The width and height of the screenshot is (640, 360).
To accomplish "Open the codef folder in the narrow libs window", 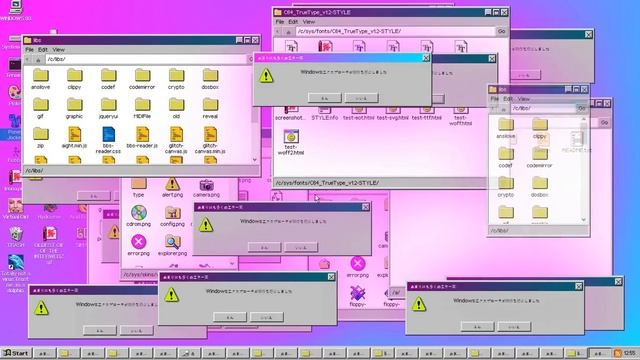I will (x=506, y=158).
